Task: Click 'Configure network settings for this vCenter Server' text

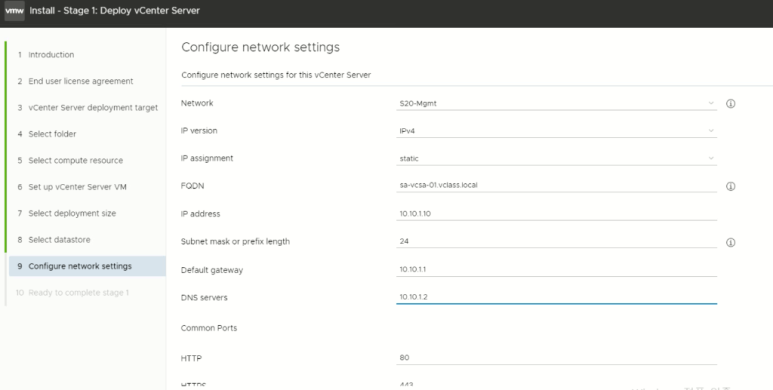Action: click(x=276, y=75)
